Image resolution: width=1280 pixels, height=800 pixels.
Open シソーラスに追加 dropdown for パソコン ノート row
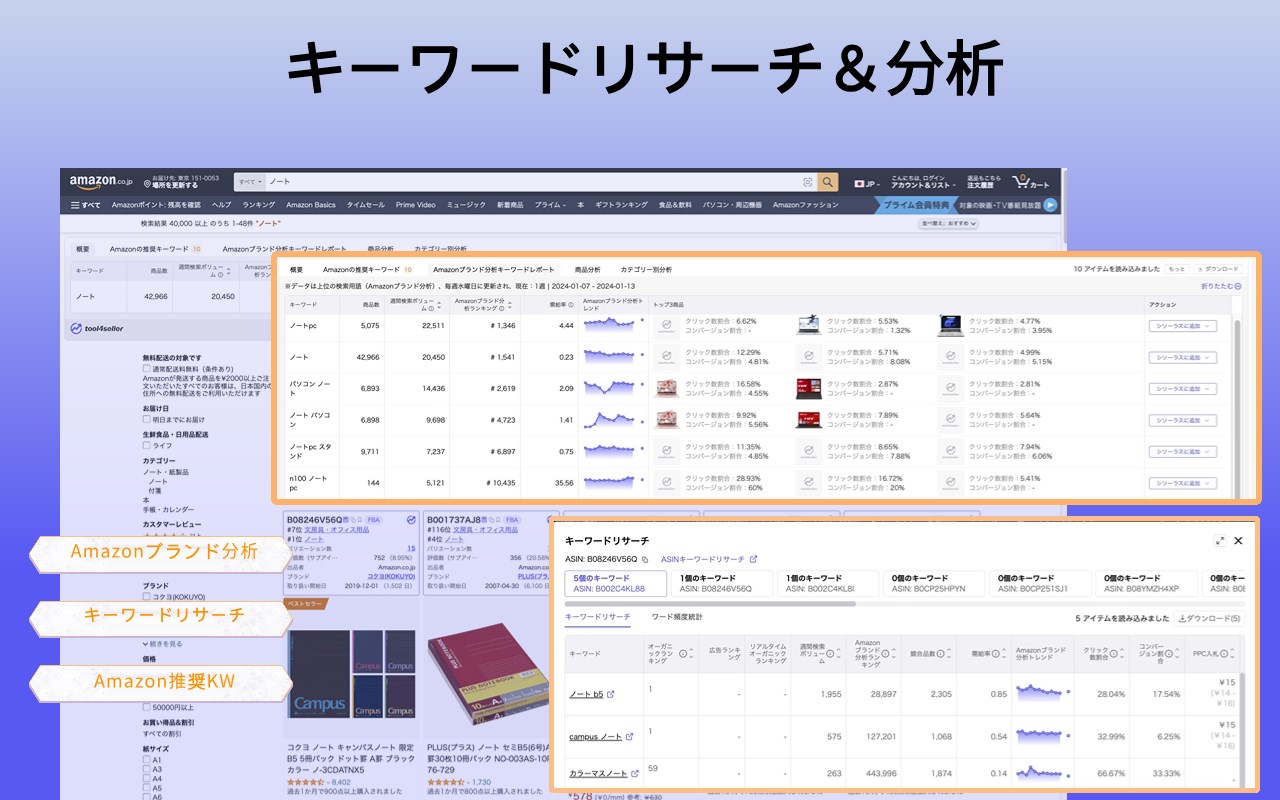click(x=1182, y=388)
